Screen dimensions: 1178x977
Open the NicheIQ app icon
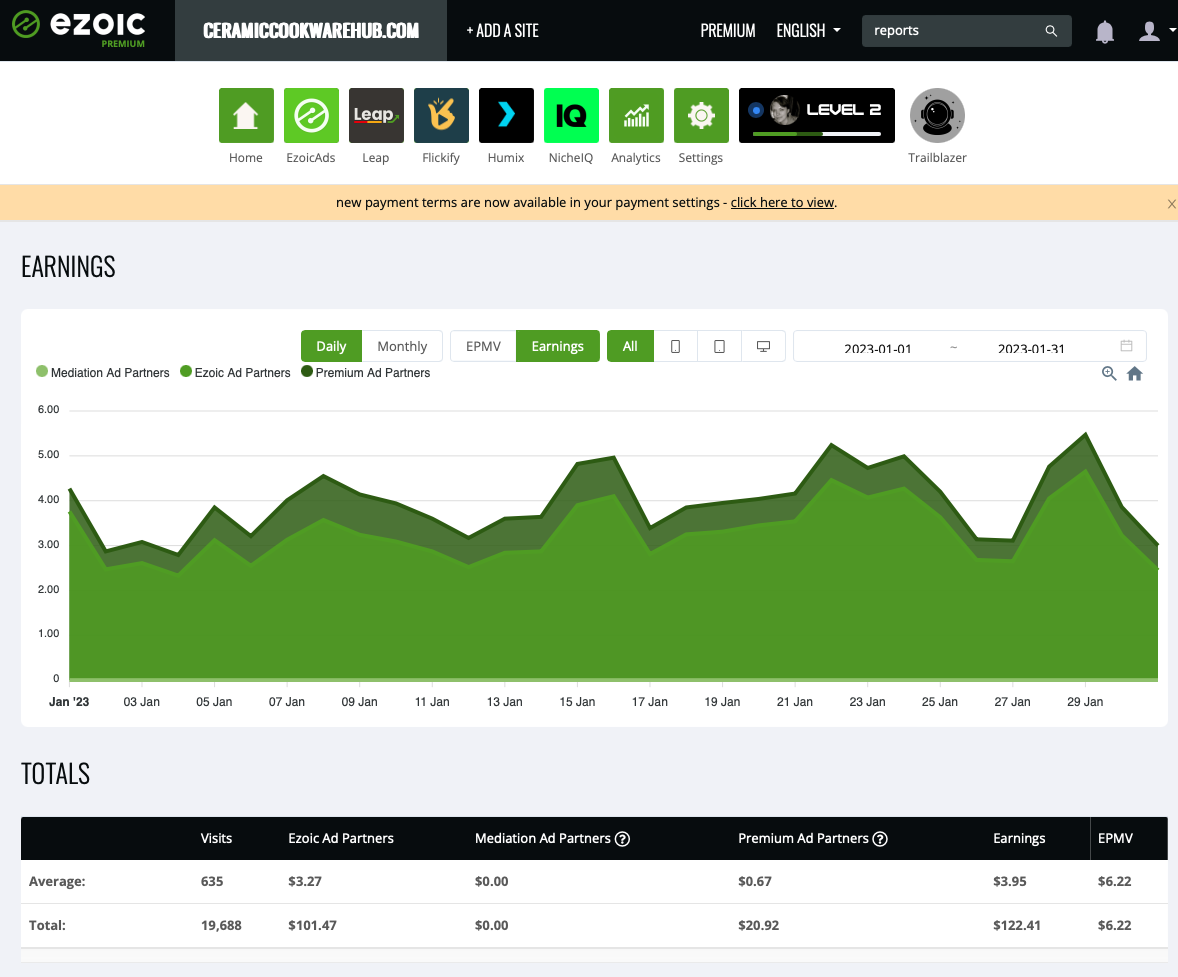(571, 115)
